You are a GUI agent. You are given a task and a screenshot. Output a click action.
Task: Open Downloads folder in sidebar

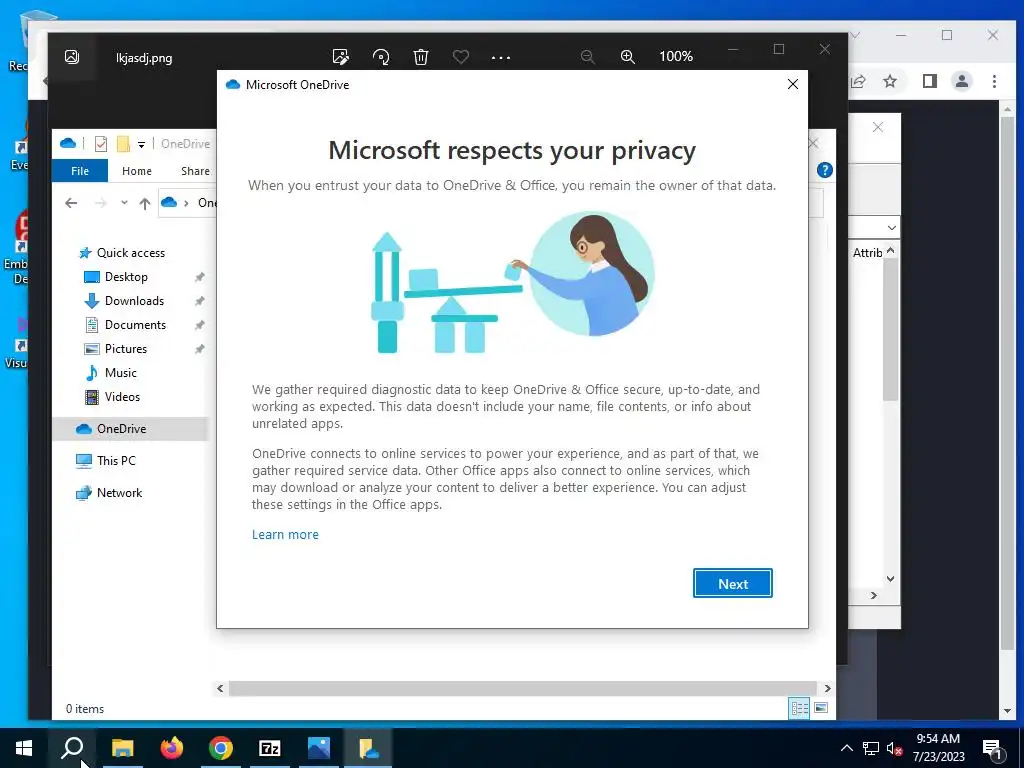(135, 301)
